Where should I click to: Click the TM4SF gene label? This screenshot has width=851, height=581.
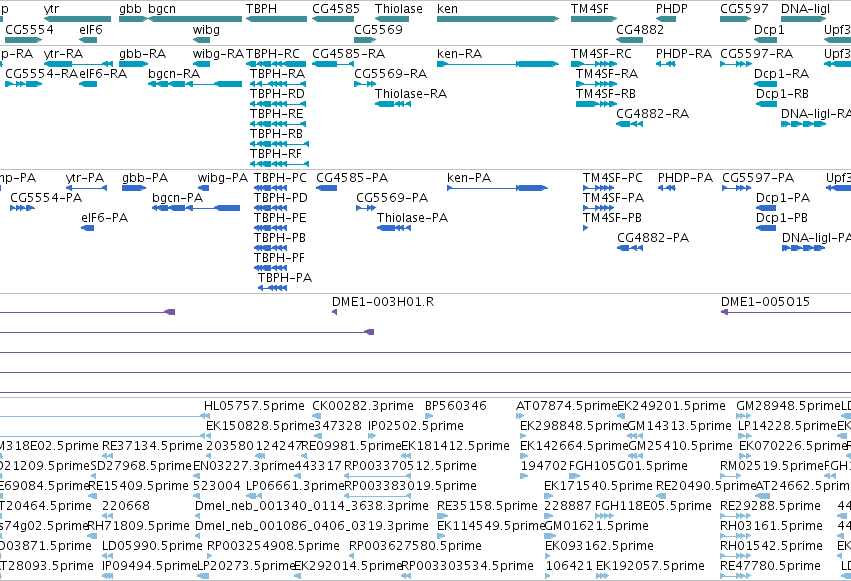(589, 9)
